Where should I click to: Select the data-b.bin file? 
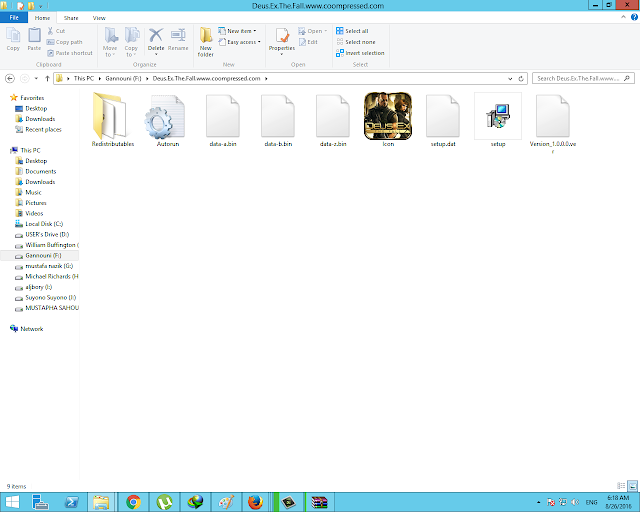click(x=278, y=119)
